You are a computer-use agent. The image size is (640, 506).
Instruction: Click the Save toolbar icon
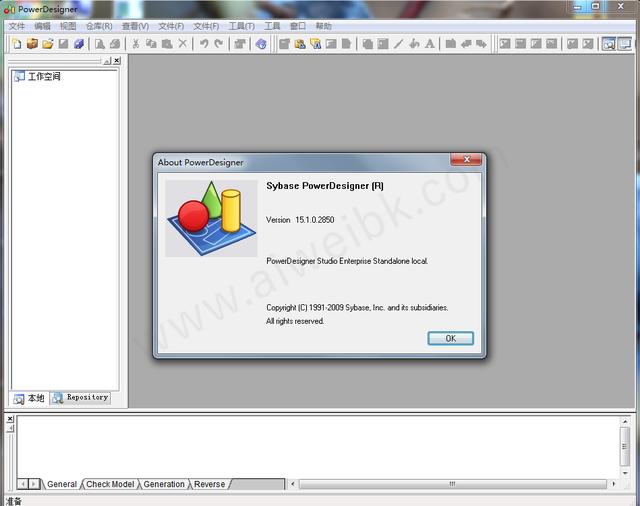63,44
